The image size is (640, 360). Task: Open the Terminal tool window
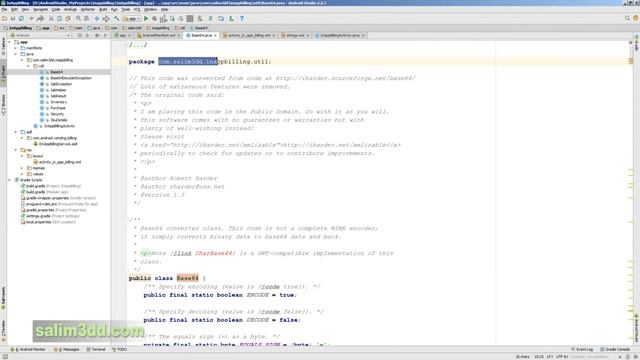pyautogui.click(x=96, y=350)
